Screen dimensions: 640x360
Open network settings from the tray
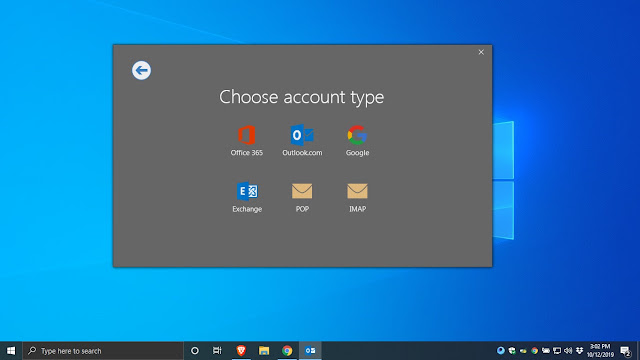point(557,351)
